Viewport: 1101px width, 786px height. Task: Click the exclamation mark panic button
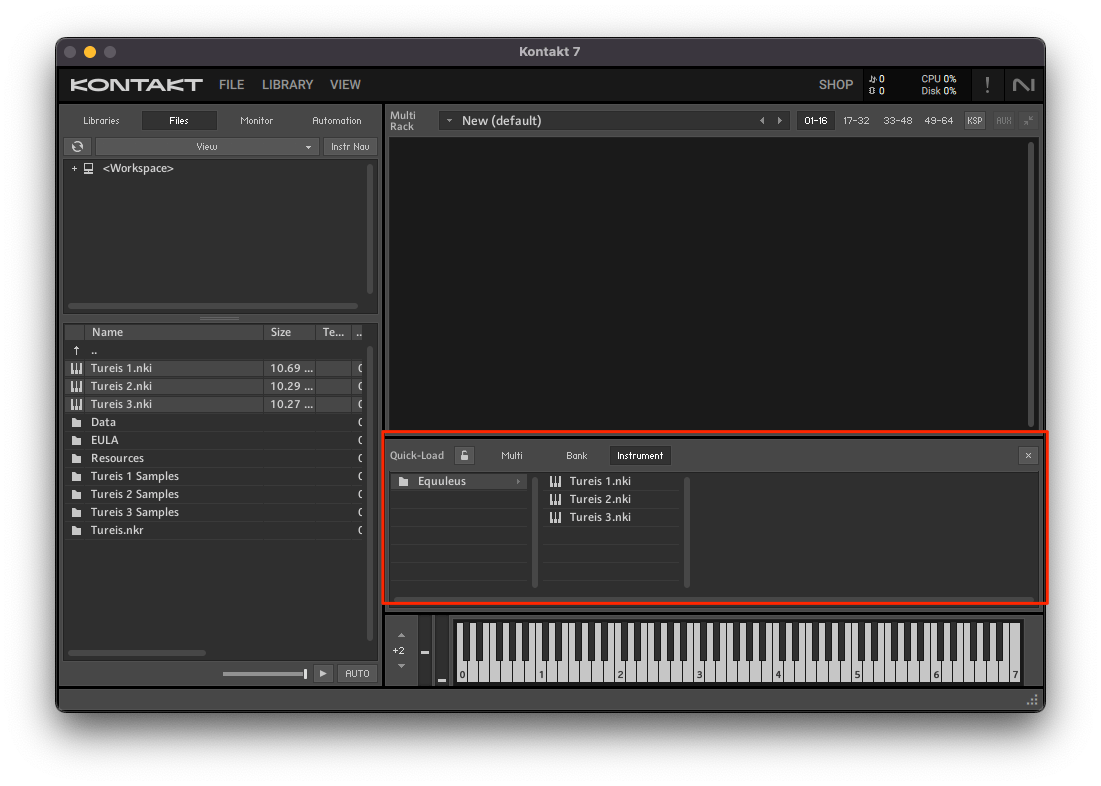(987, 85)
